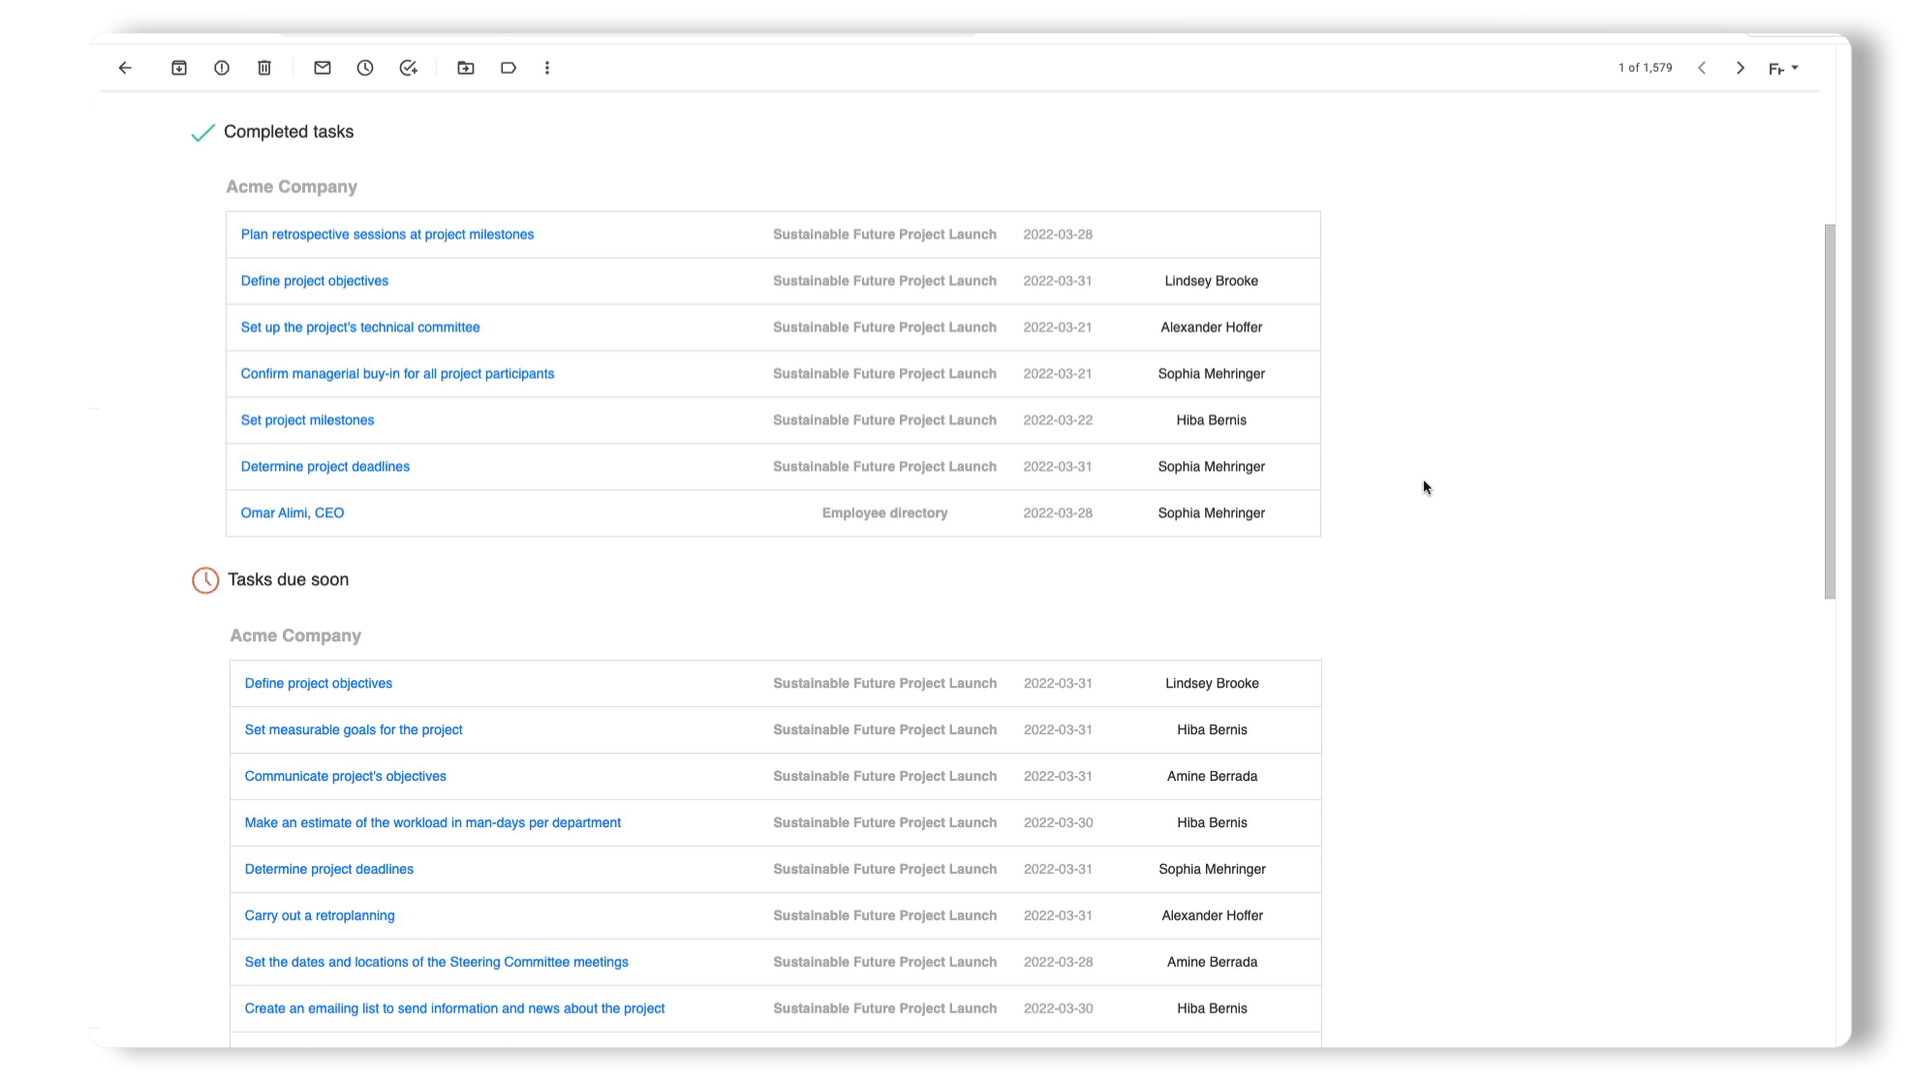This screenshot has width=1920, height=1080.
Task: Open Communicate project's objectives task
Action: (345, 776)
